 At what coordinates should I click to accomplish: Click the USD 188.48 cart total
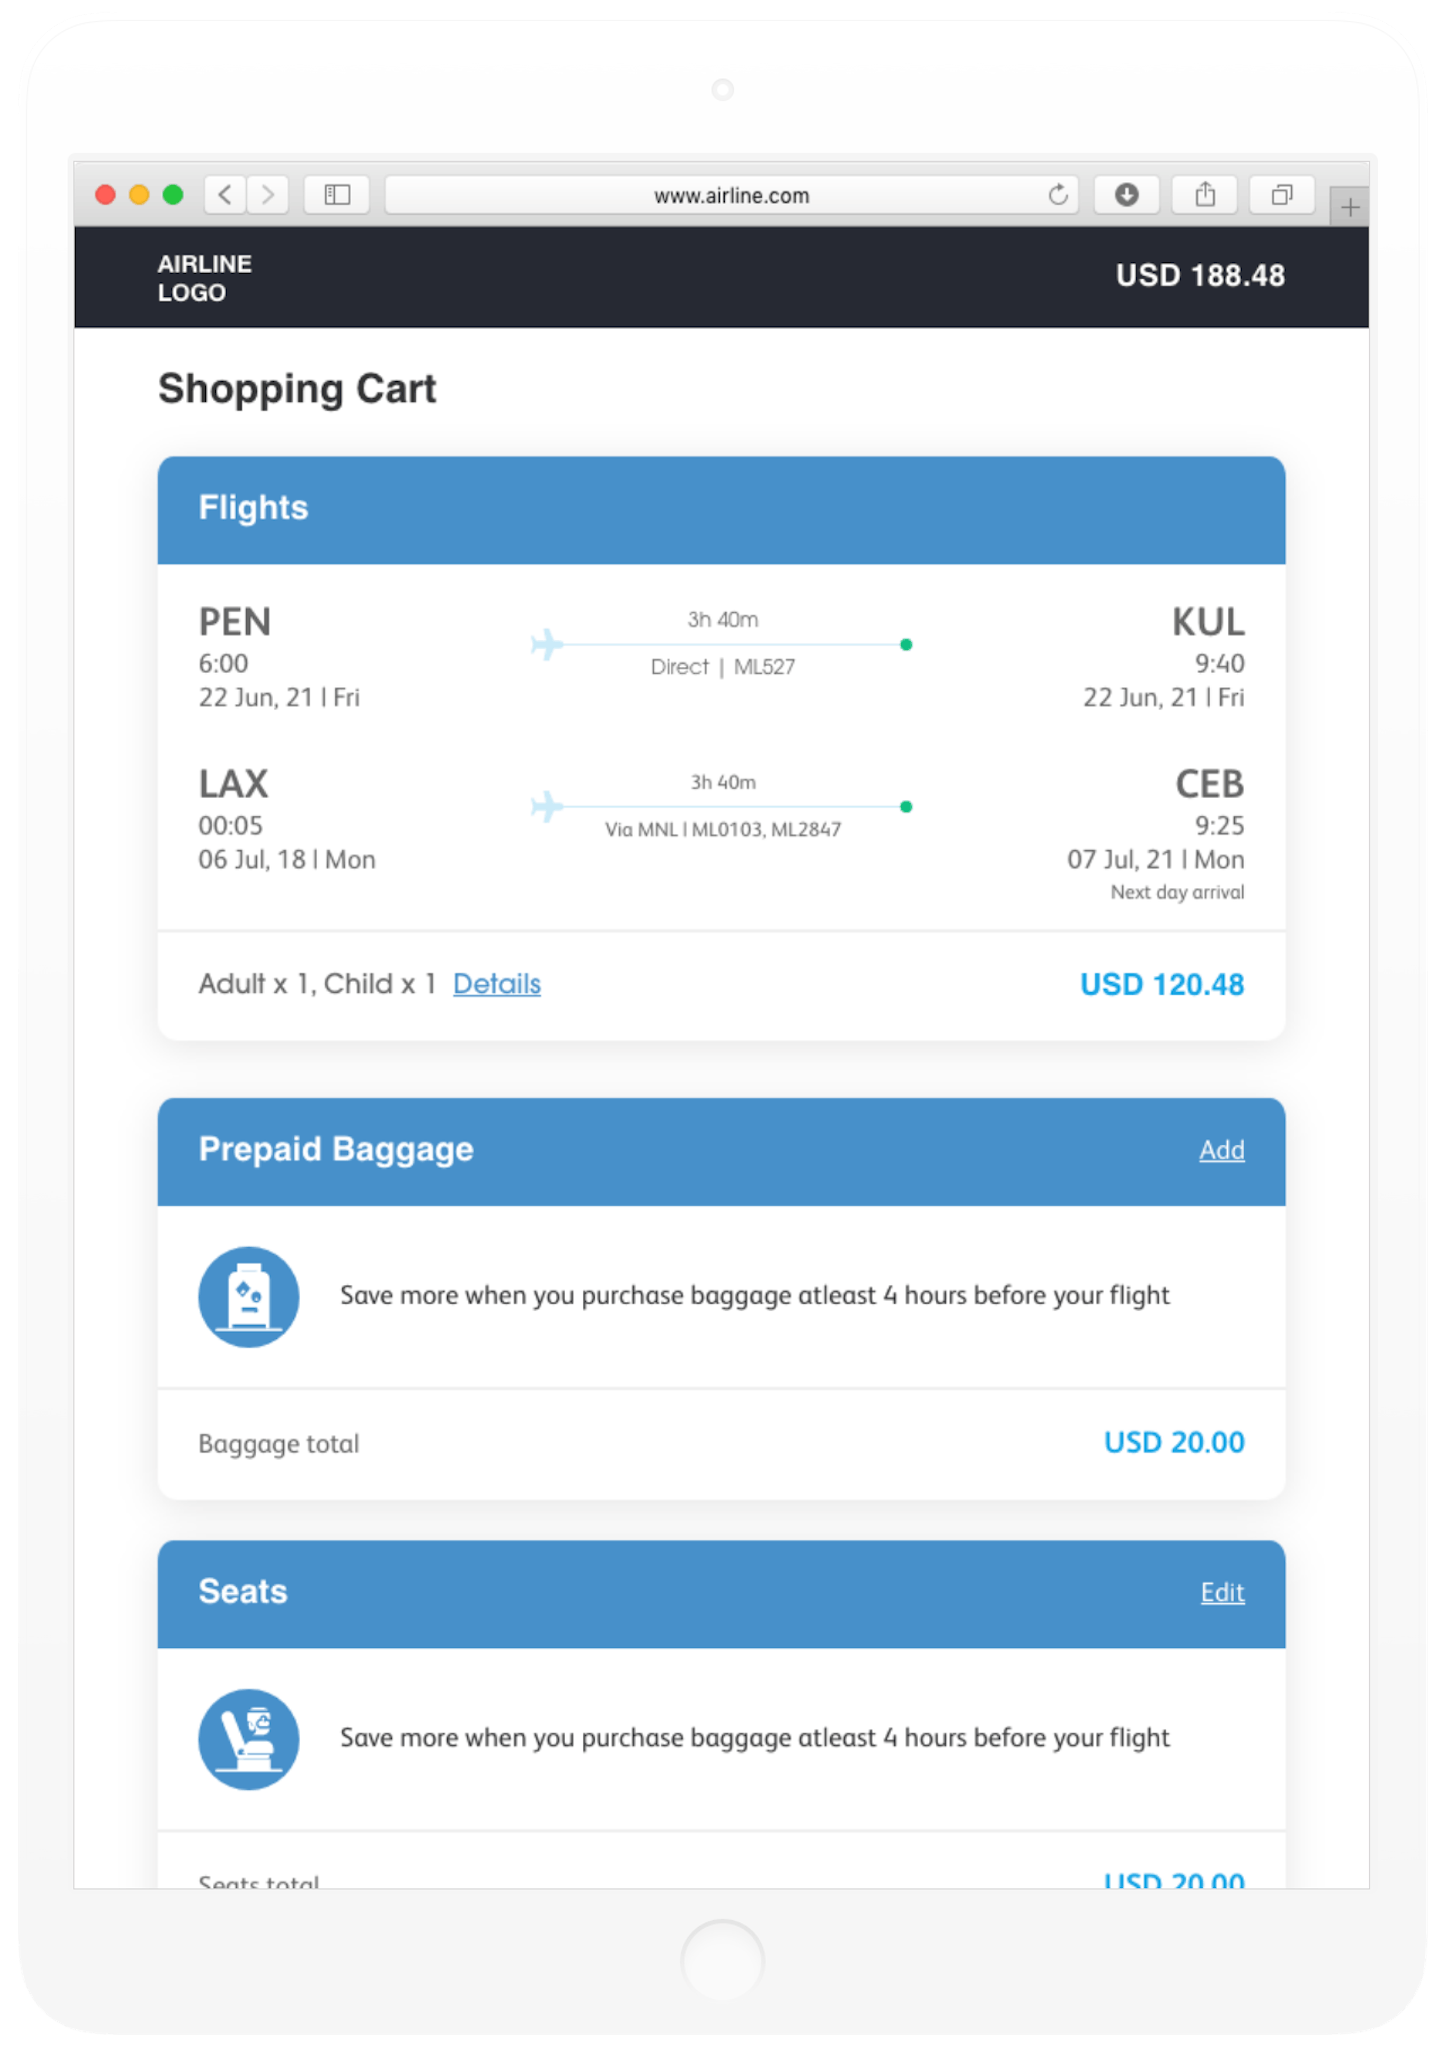pyautogui.click(x=1200, y=276)
